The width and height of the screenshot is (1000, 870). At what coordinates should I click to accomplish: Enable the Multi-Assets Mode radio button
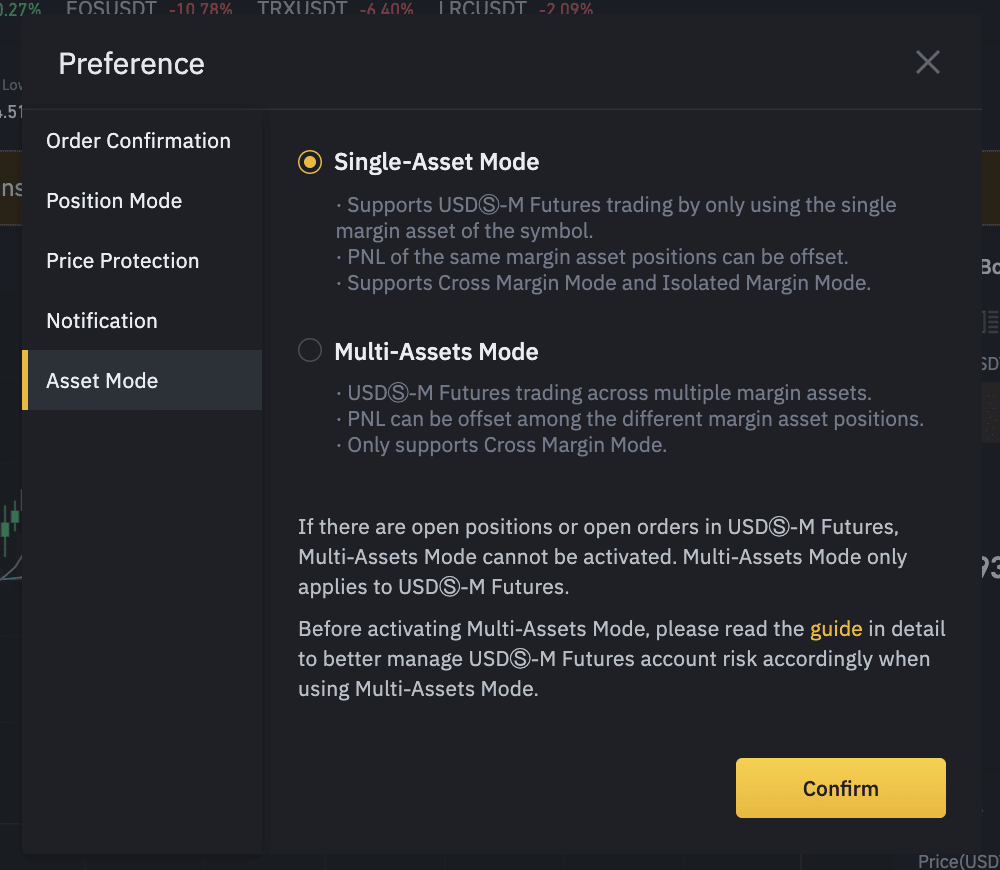(x=310, y=350)
